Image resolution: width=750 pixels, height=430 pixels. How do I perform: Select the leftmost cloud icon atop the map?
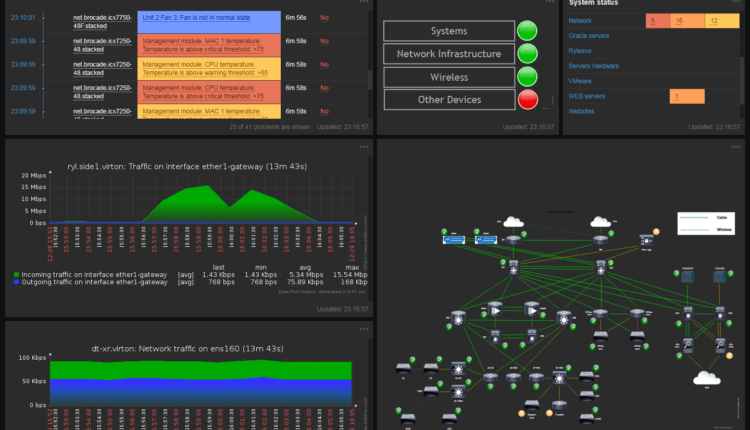pos(513,222)
